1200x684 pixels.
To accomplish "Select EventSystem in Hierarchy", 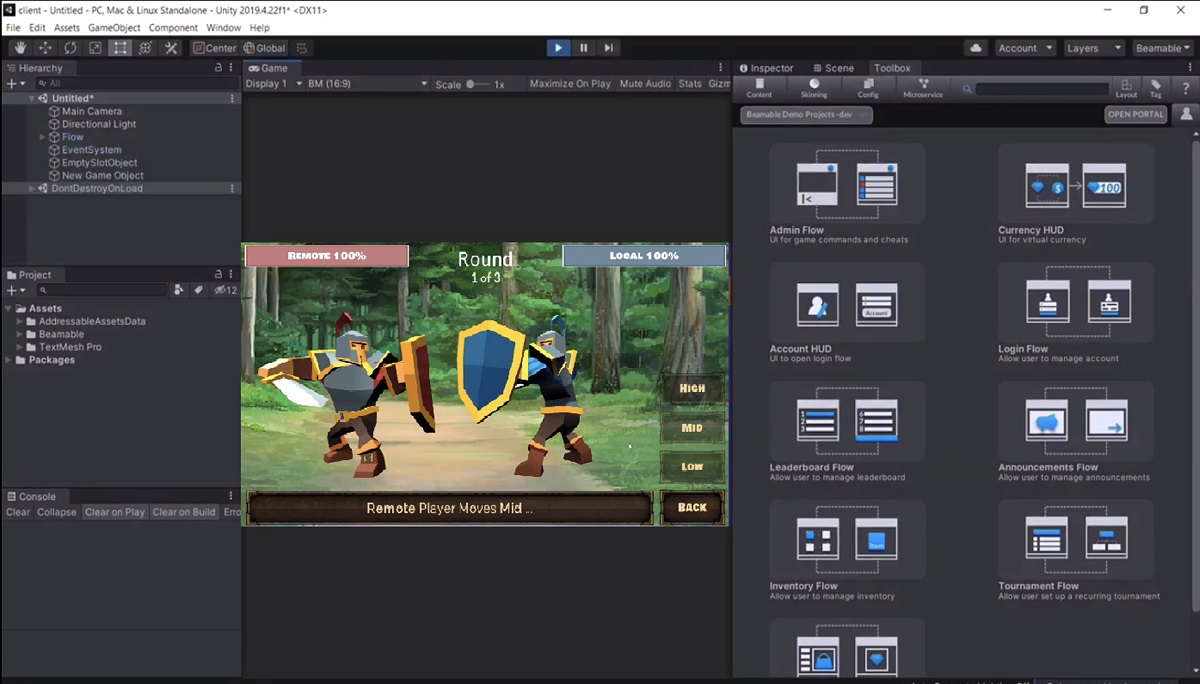I will tap(92, 150).
